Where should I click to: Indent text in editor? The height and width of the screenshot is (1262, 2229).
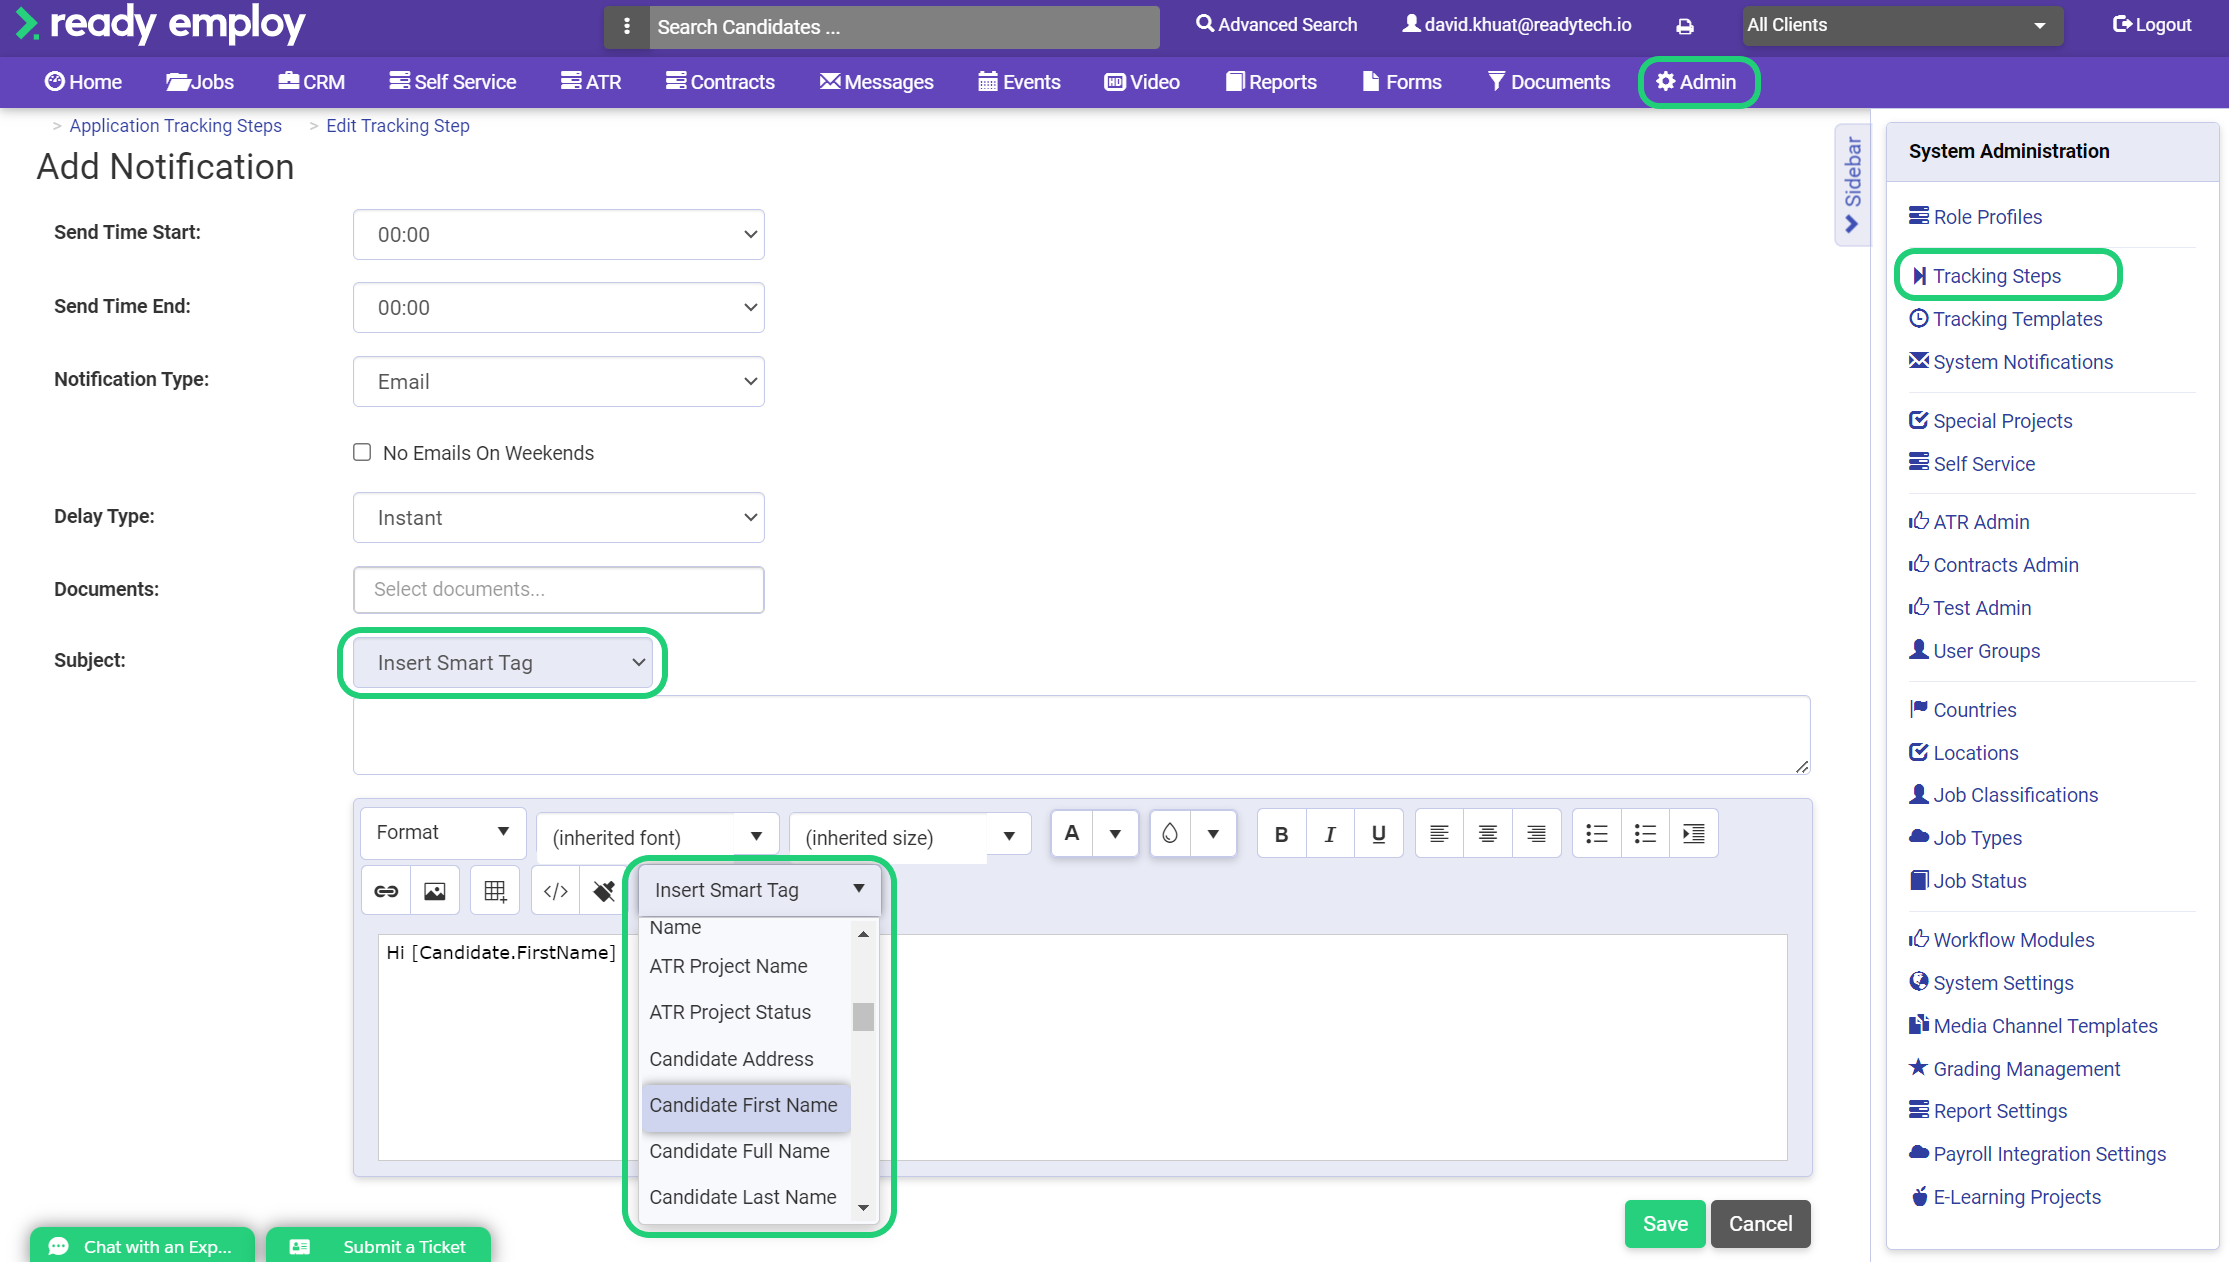coord(1694,834)
